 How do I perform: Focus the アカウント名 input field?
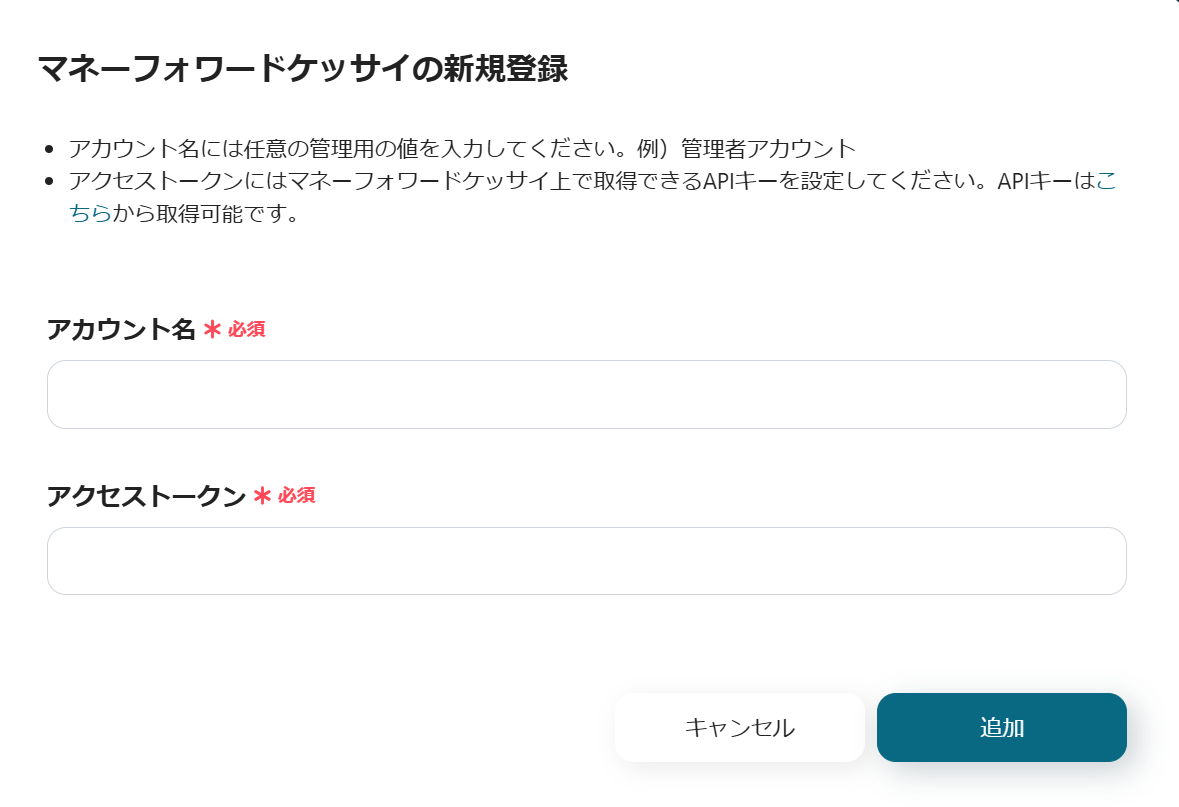coord(586,394)
